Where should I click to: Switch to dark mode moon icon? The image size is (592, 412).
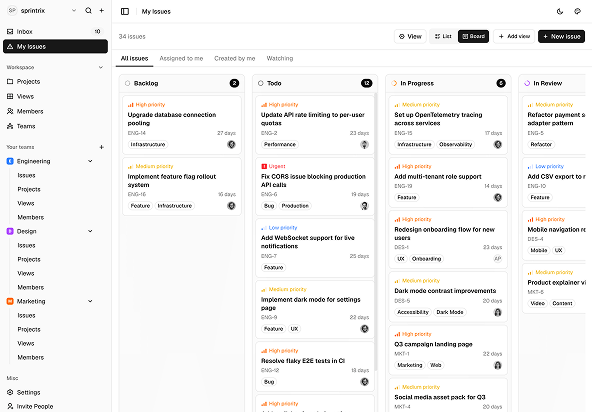(x=560, y=11)
